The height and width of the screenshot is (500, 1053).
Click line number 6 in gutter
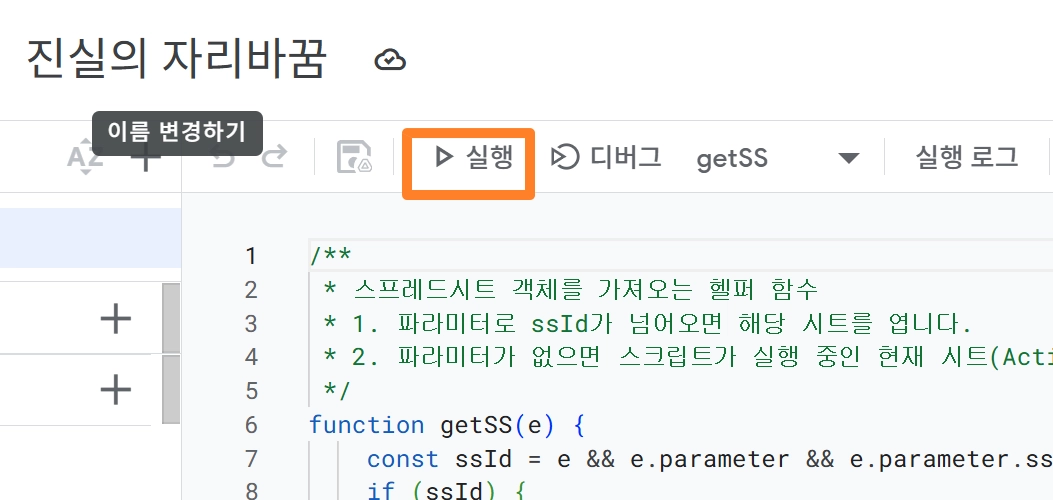pos(251,425)
